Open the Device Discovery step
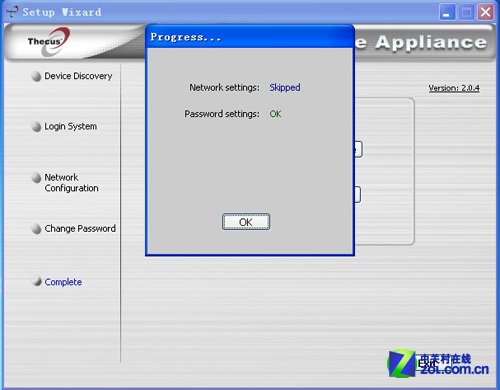The image size is (500, 390). 78,76
